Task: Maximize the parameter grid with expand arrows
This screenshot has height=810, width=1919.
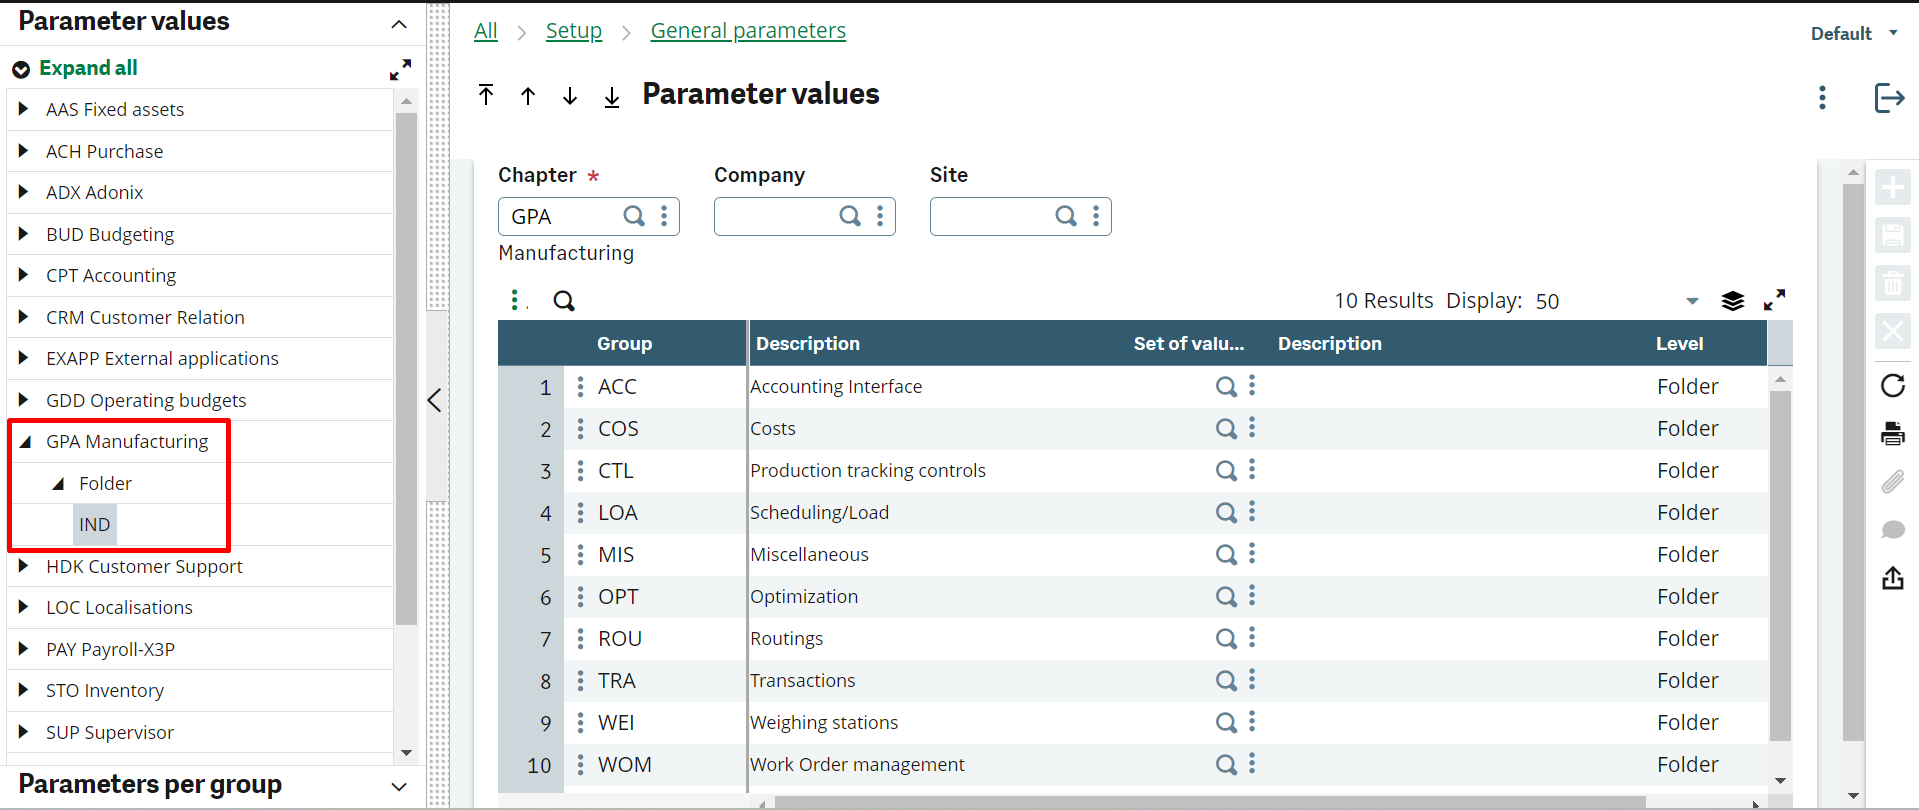Action: 1774,300
